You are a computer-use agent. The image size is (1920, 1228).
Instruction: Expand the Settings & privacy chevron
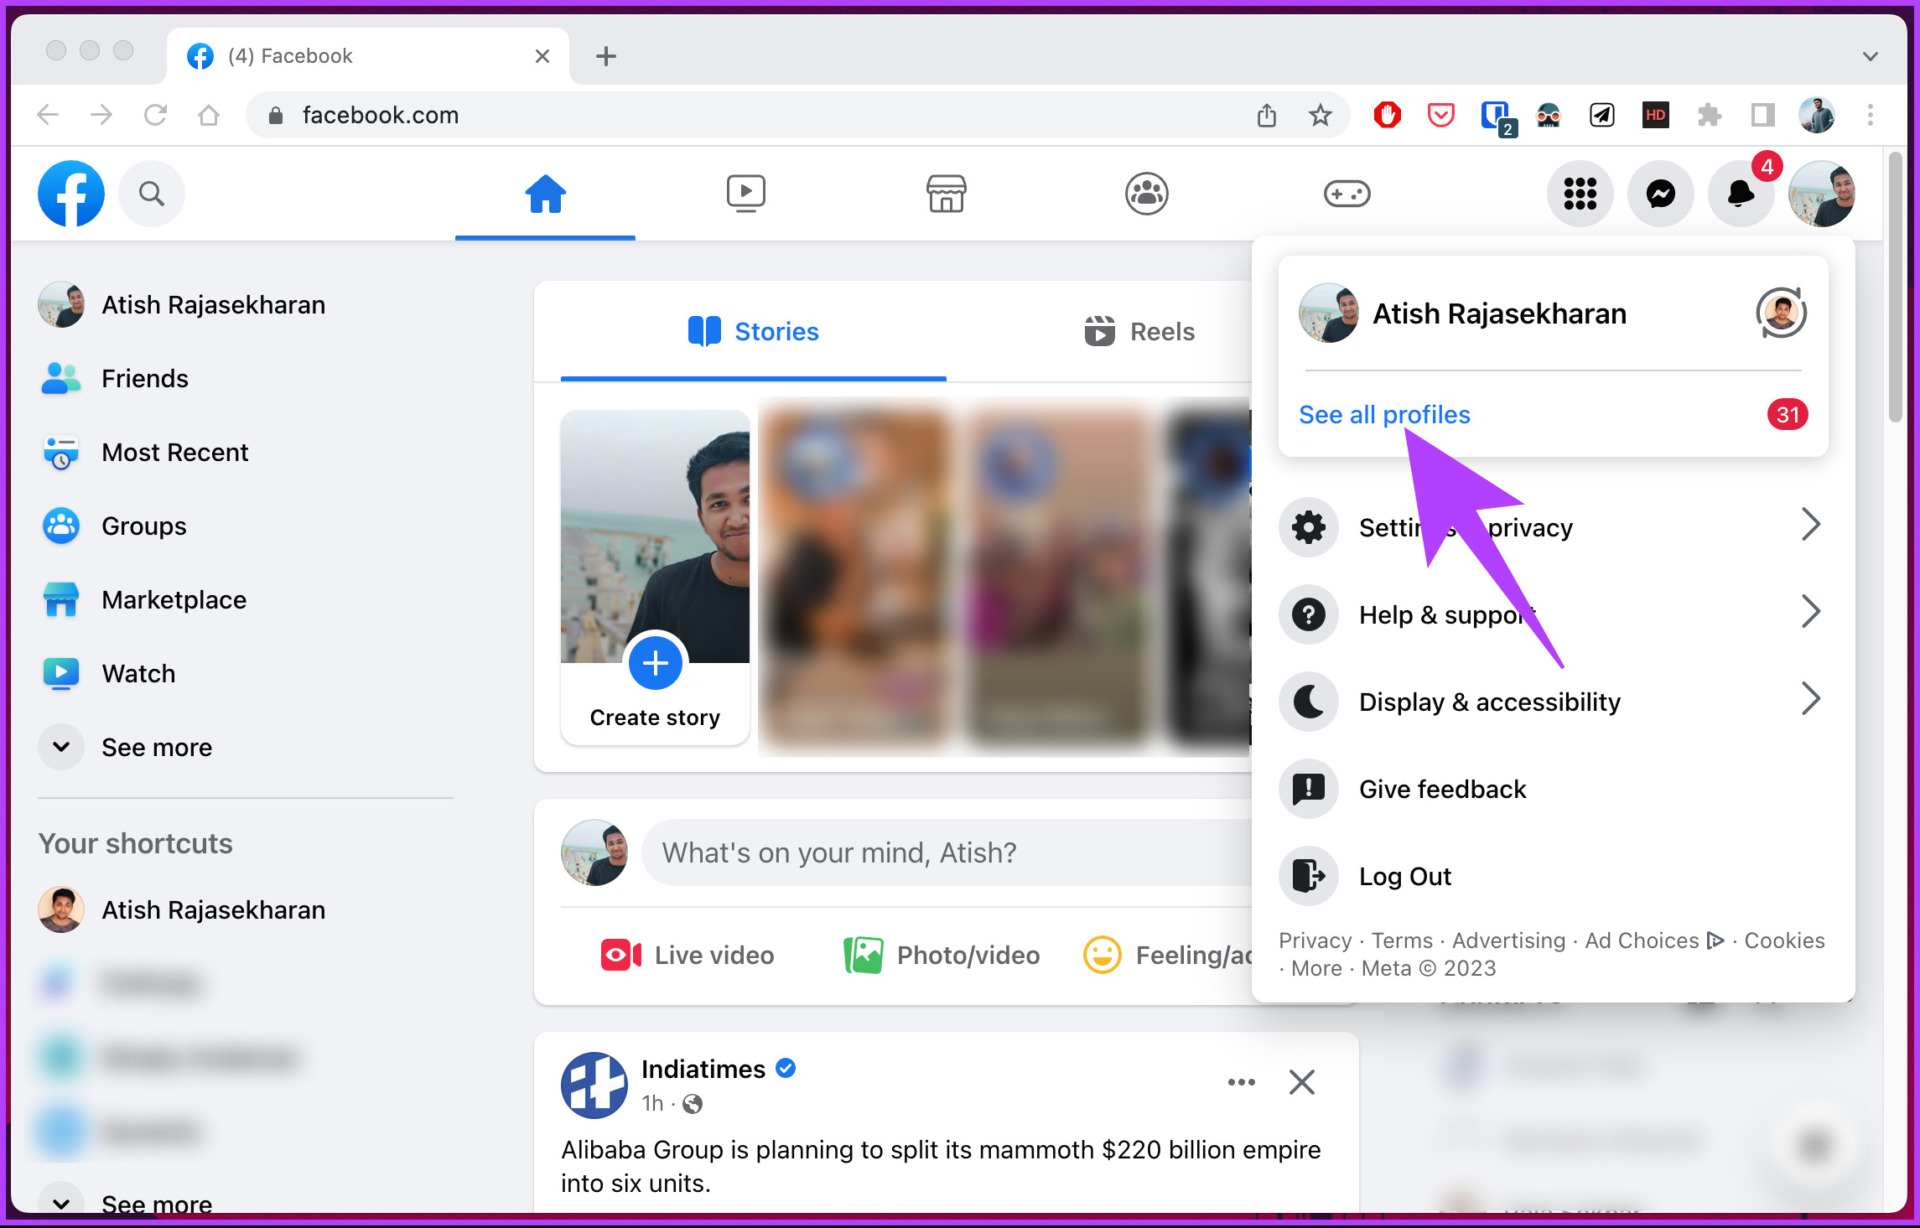[1811, 524]
